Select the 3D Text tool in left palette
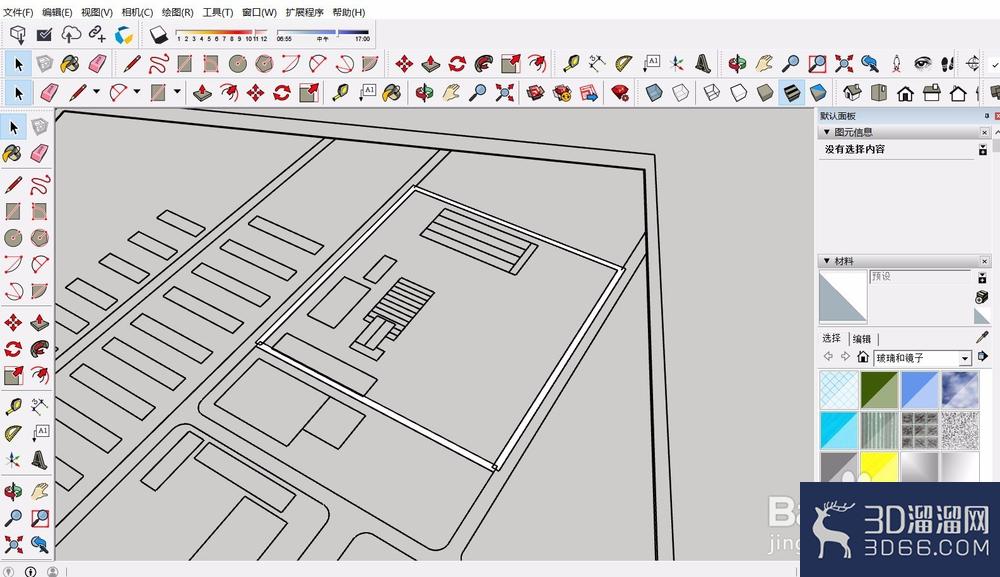Image resolution: width=1000 pixels, height=577 pixels. (40, 459)
